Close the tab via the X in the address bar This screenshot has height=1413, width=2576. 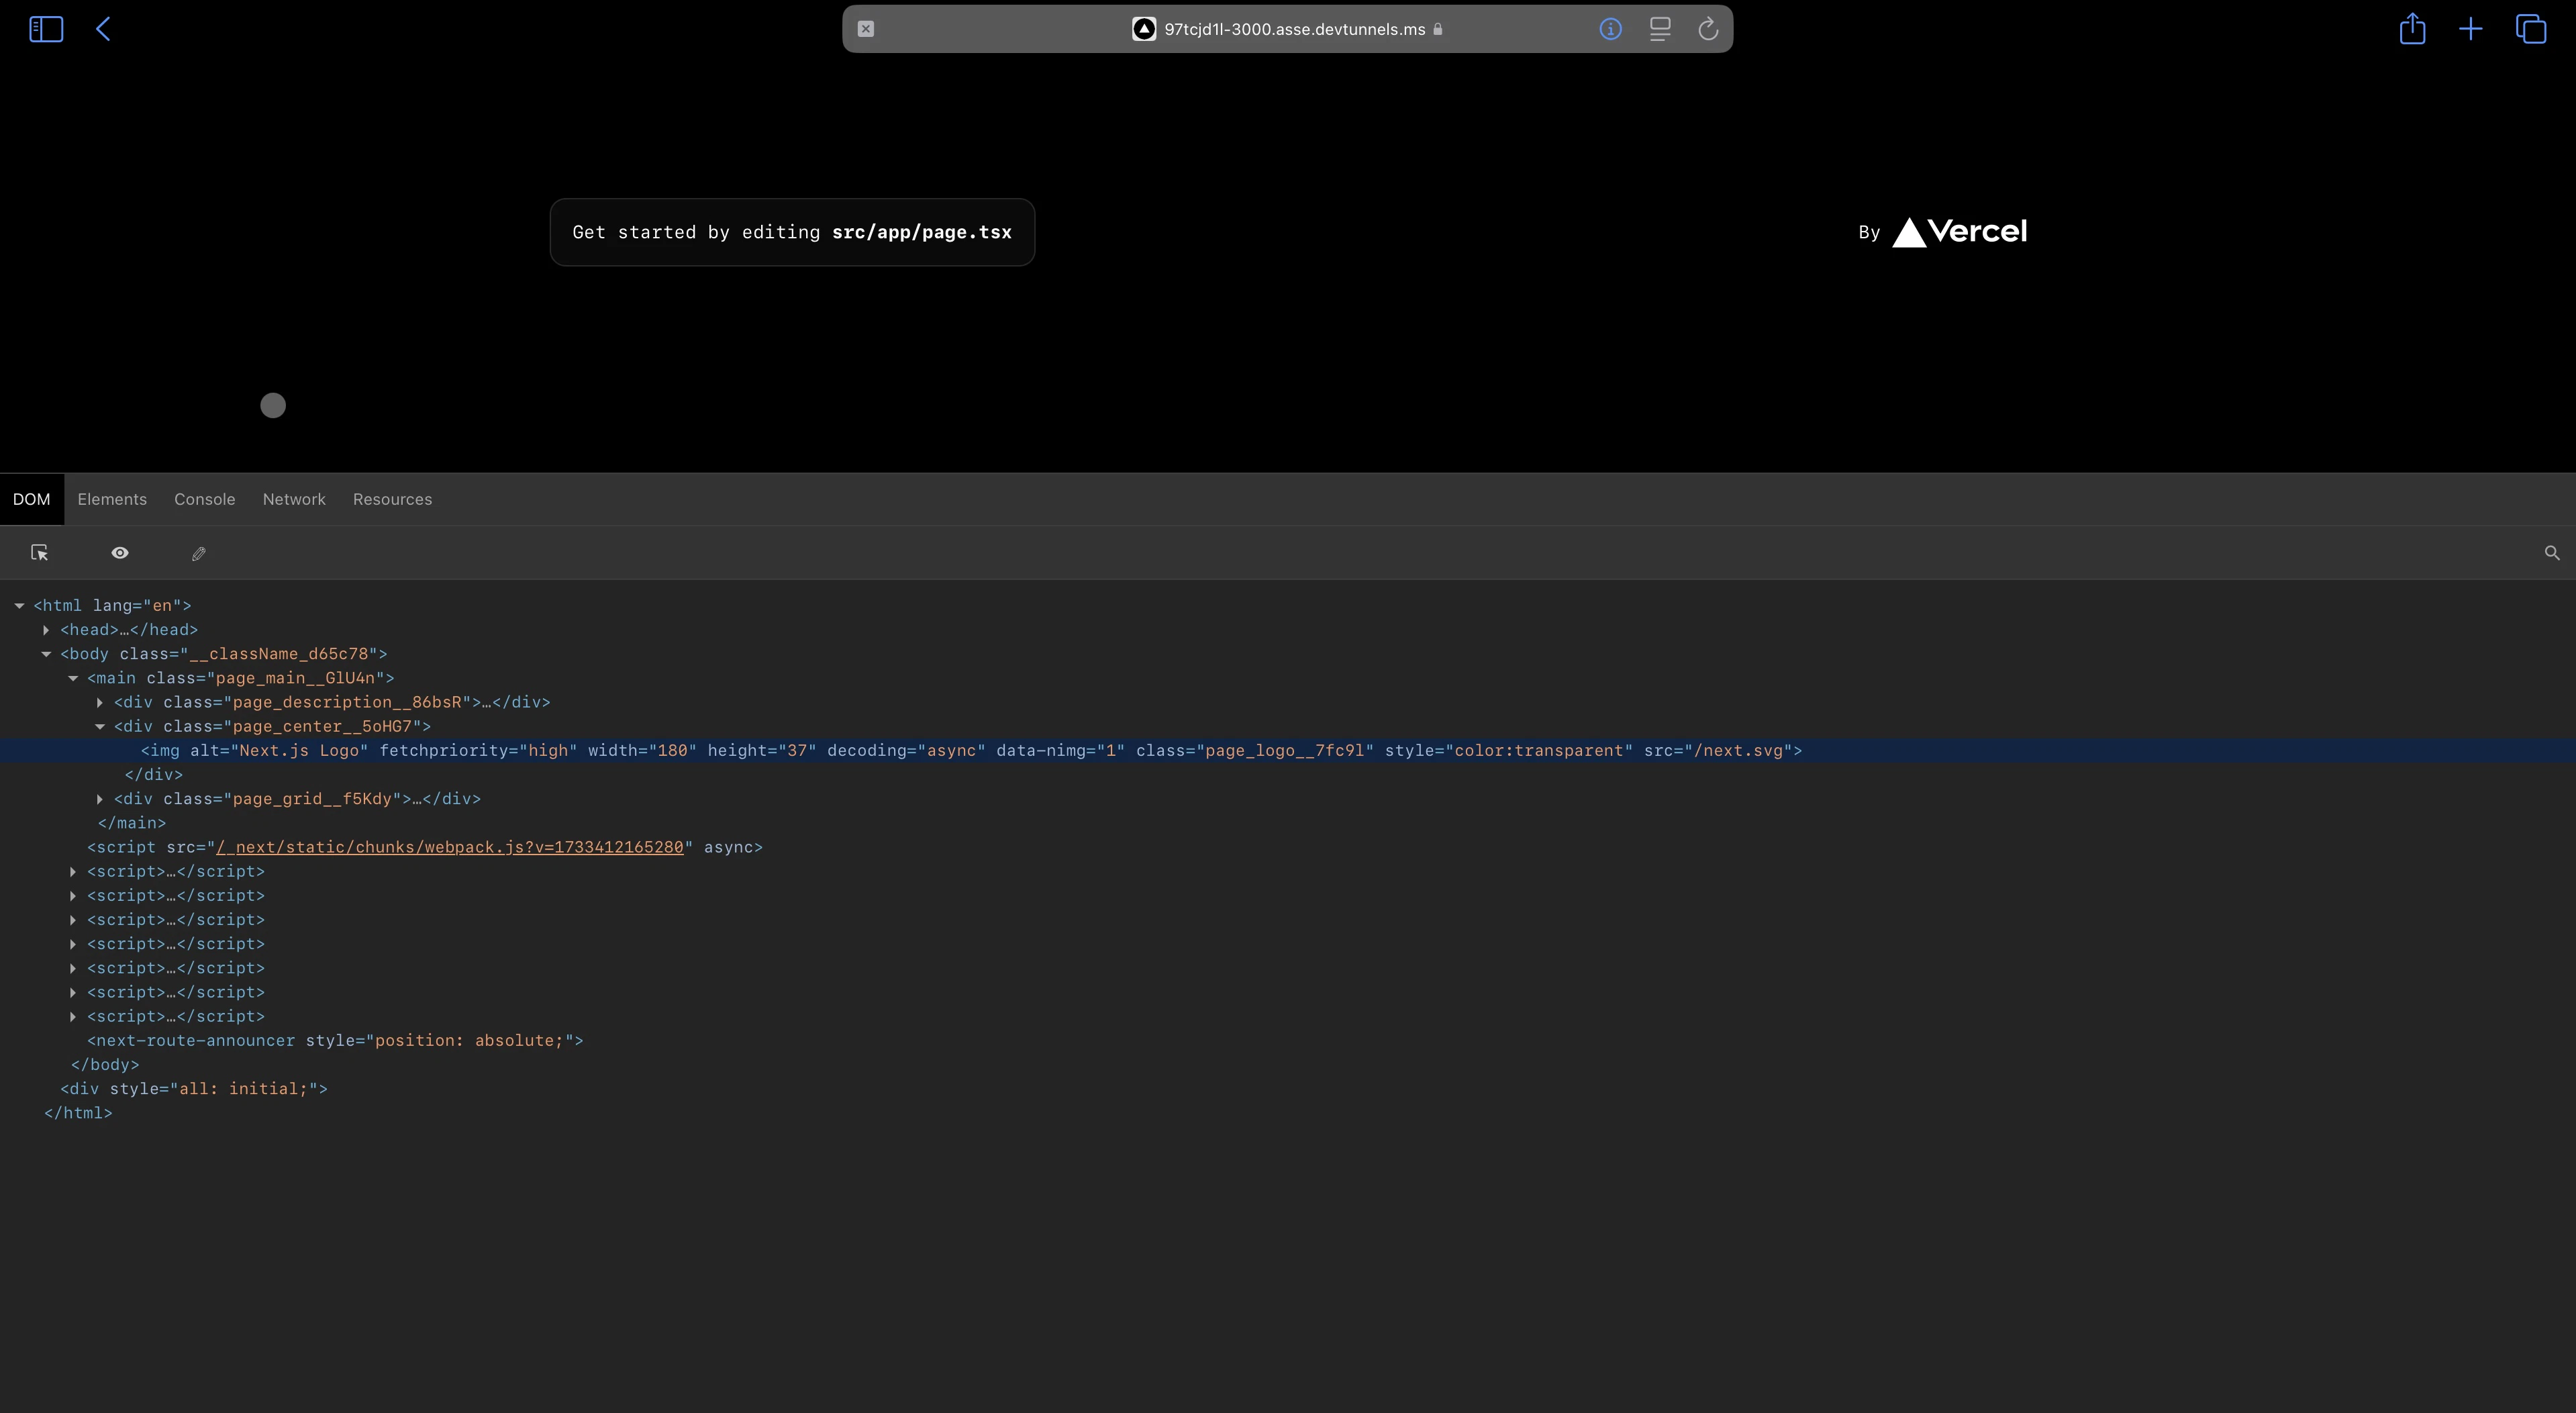pyautogui.click(x=866, y=29)
